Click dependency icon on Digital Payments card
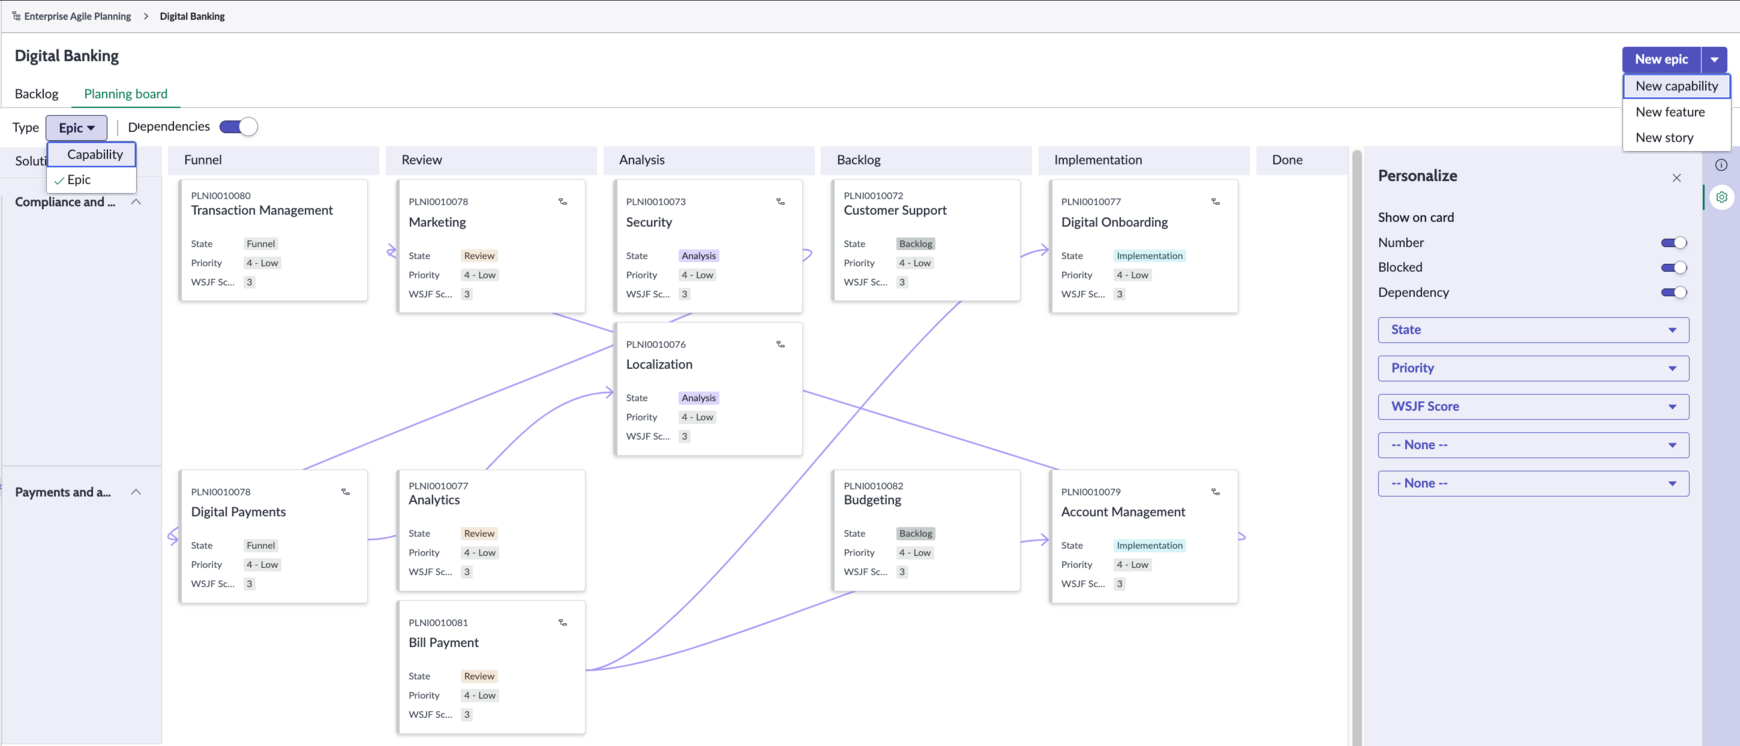1740x746 pixels. 346,492
